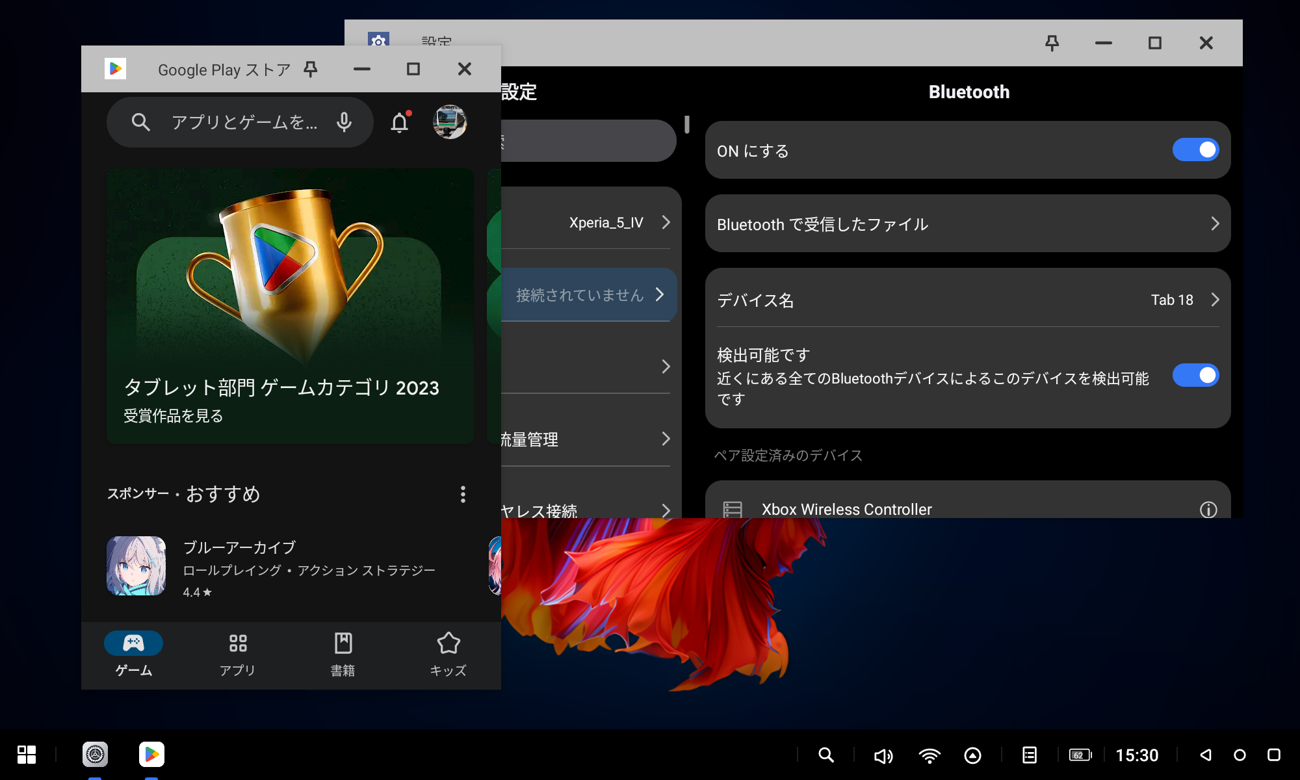This screenshot has width=1300, height=780.
Task: Switch to the ゲーム tab
Action: point(134,655)
